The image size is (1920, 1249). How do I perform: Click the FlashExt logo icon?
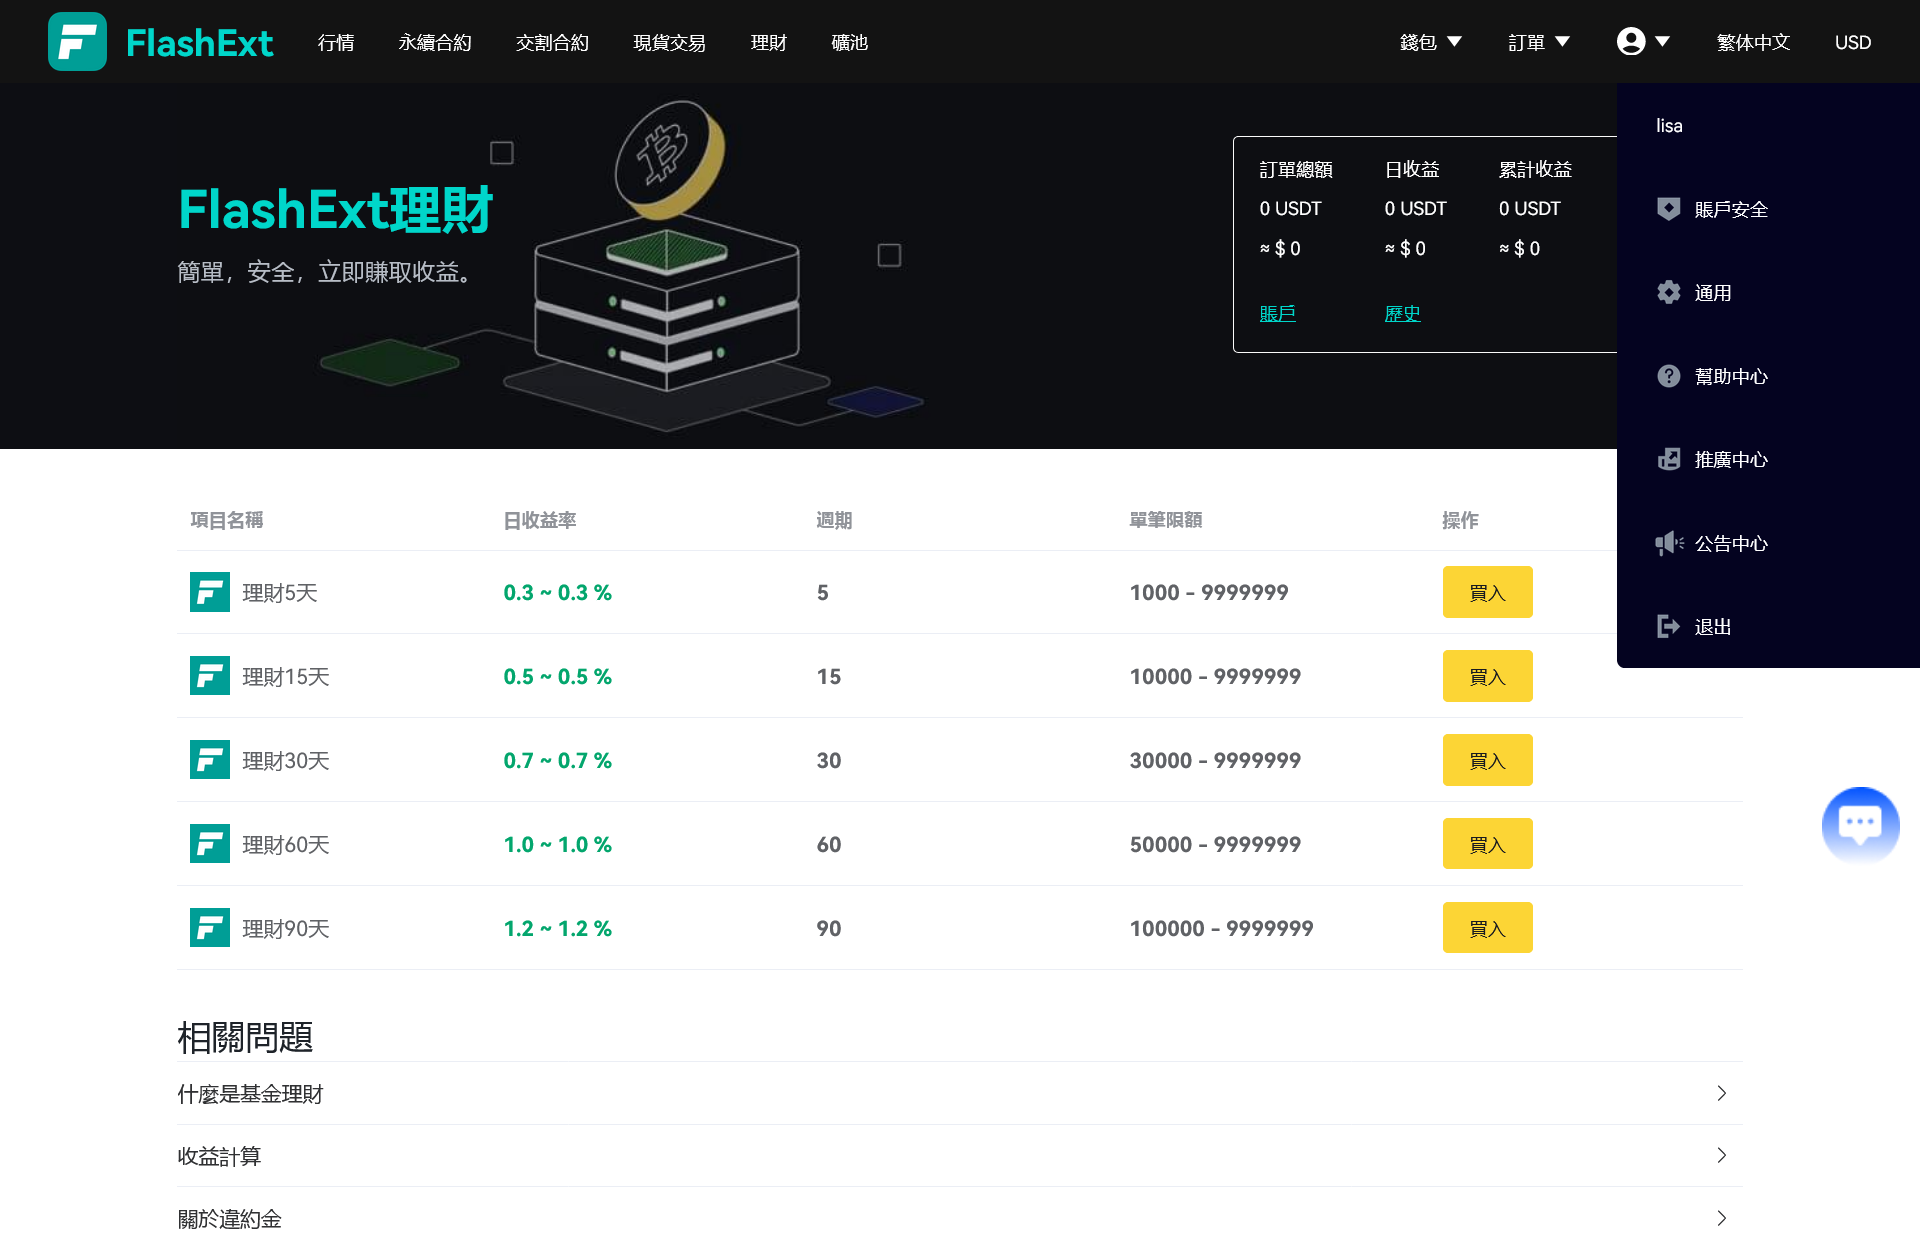click(x=78, y=41)
